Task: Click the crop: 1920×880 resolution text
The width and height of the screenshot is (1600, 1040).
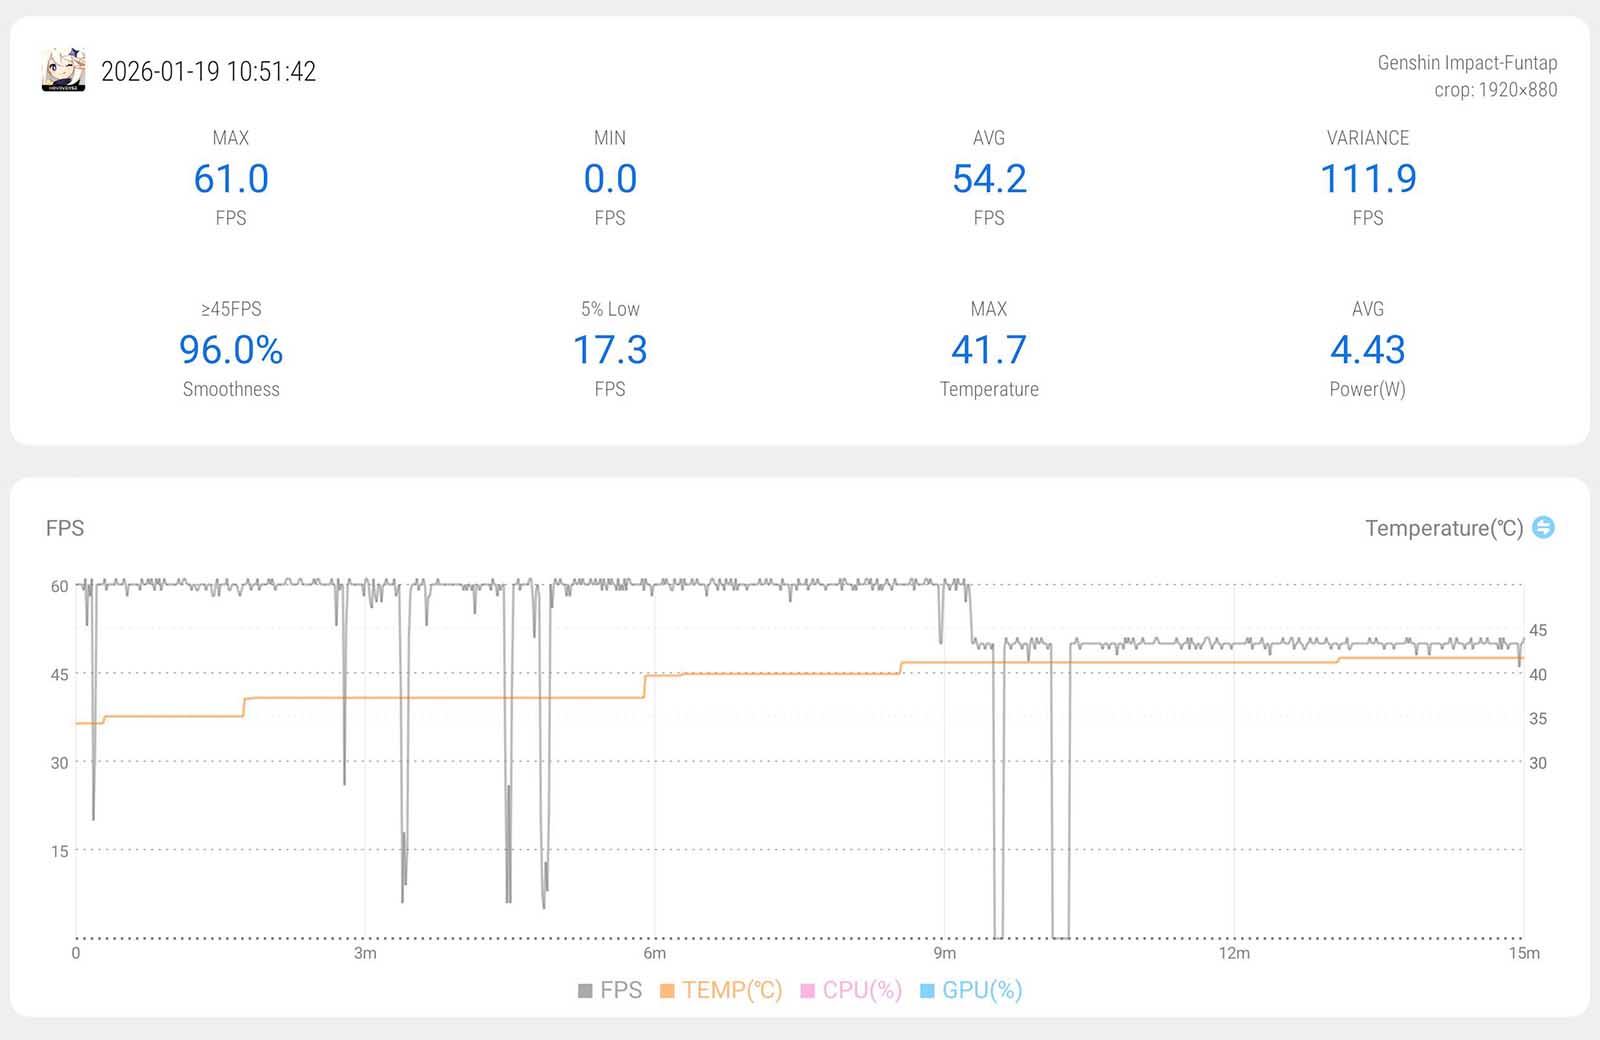Action: coord(1495,89)
